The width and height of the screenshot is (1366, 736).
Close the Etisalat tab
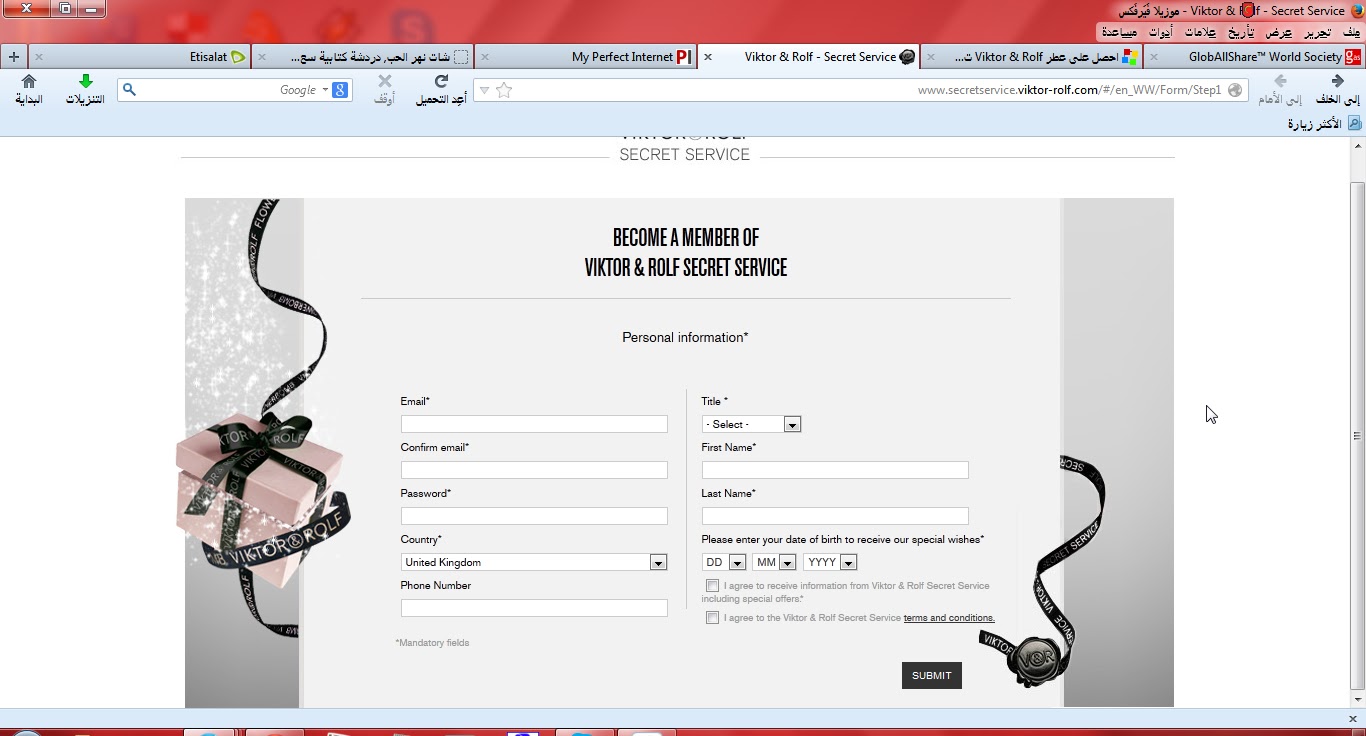pos(38,57)
